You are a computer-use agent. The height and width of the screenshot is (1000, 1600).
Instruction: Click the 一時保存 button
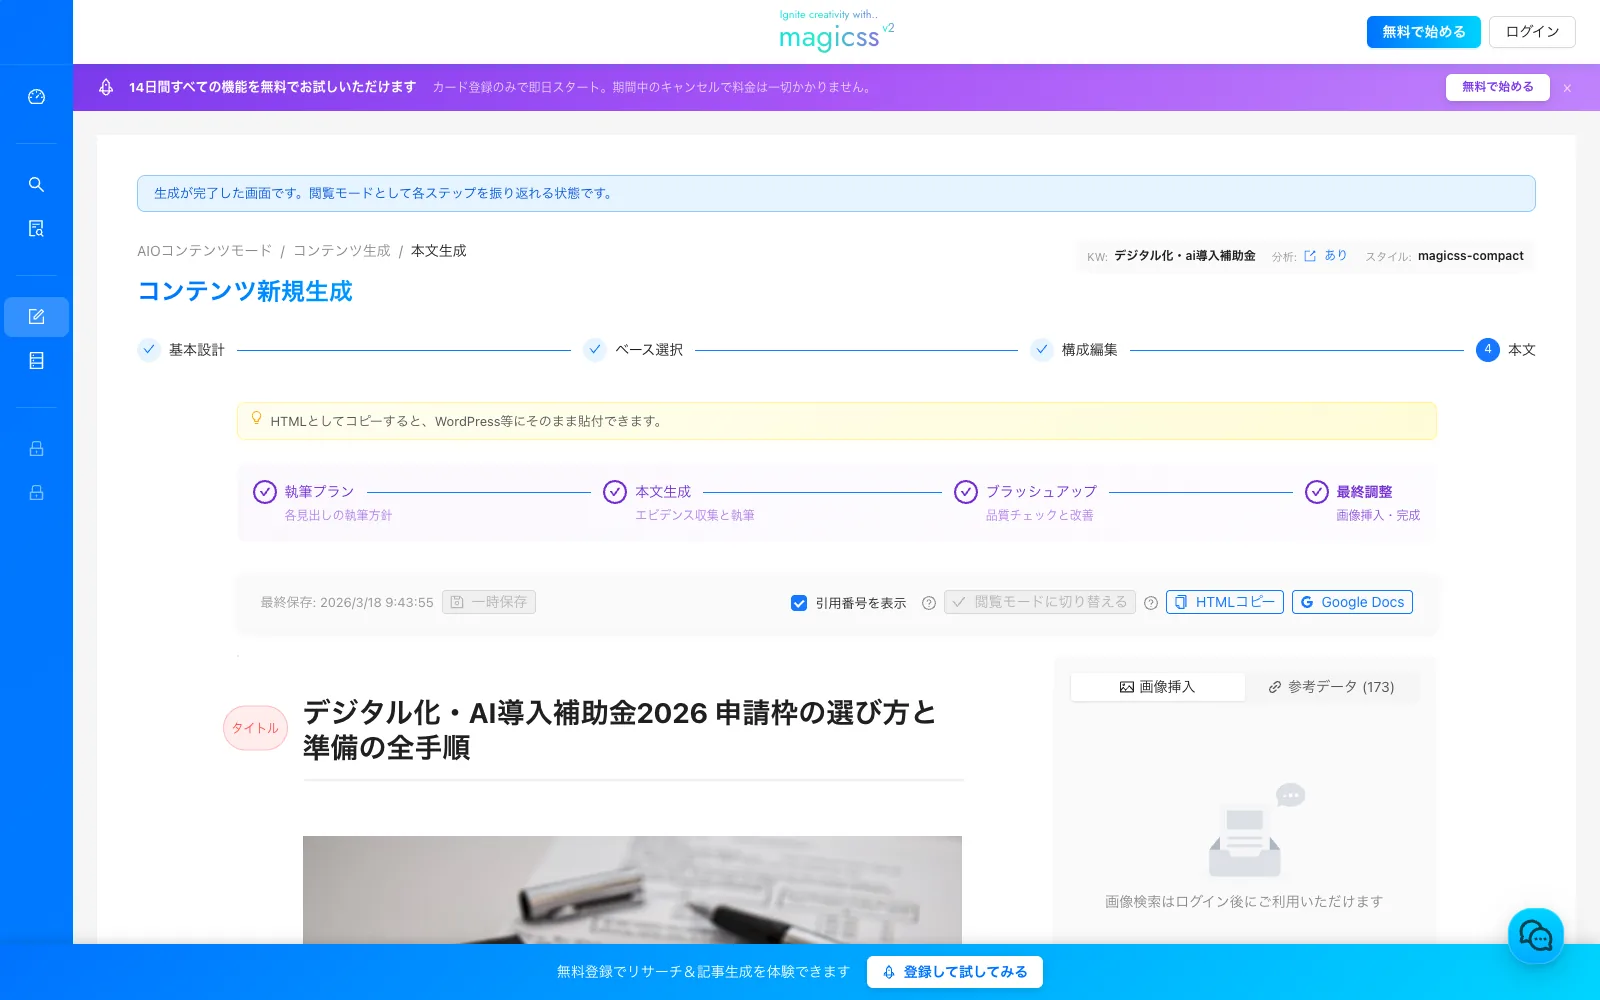[489, 602]
